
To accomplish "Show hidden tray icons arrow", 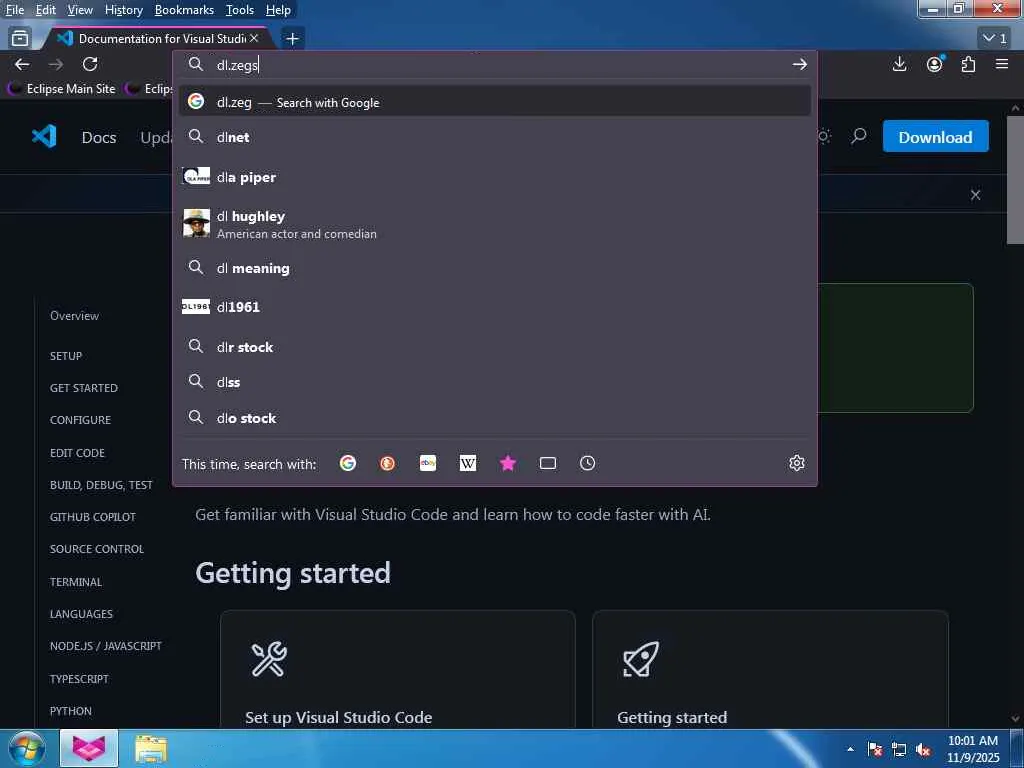I will coord(850,750).
